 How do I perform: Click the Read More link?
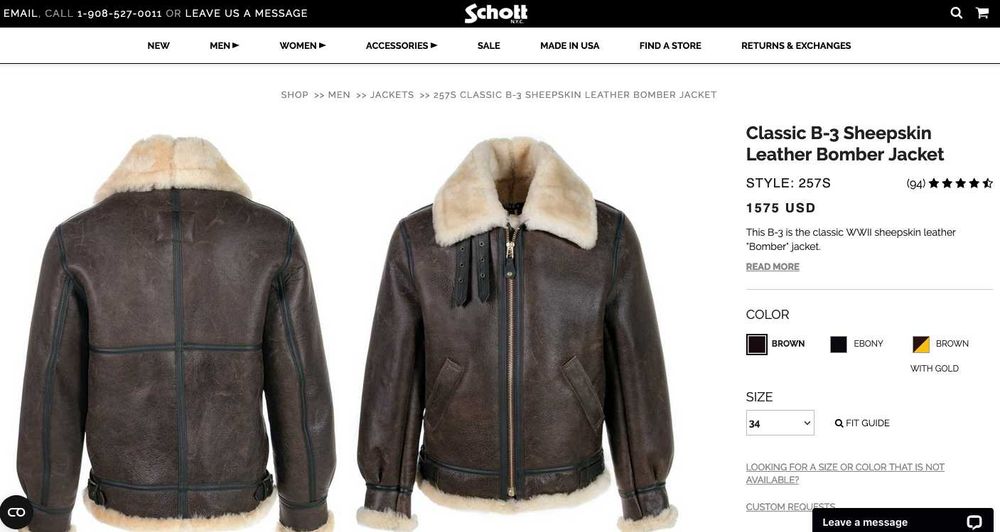pyautogui.click(x=772, y=267)
